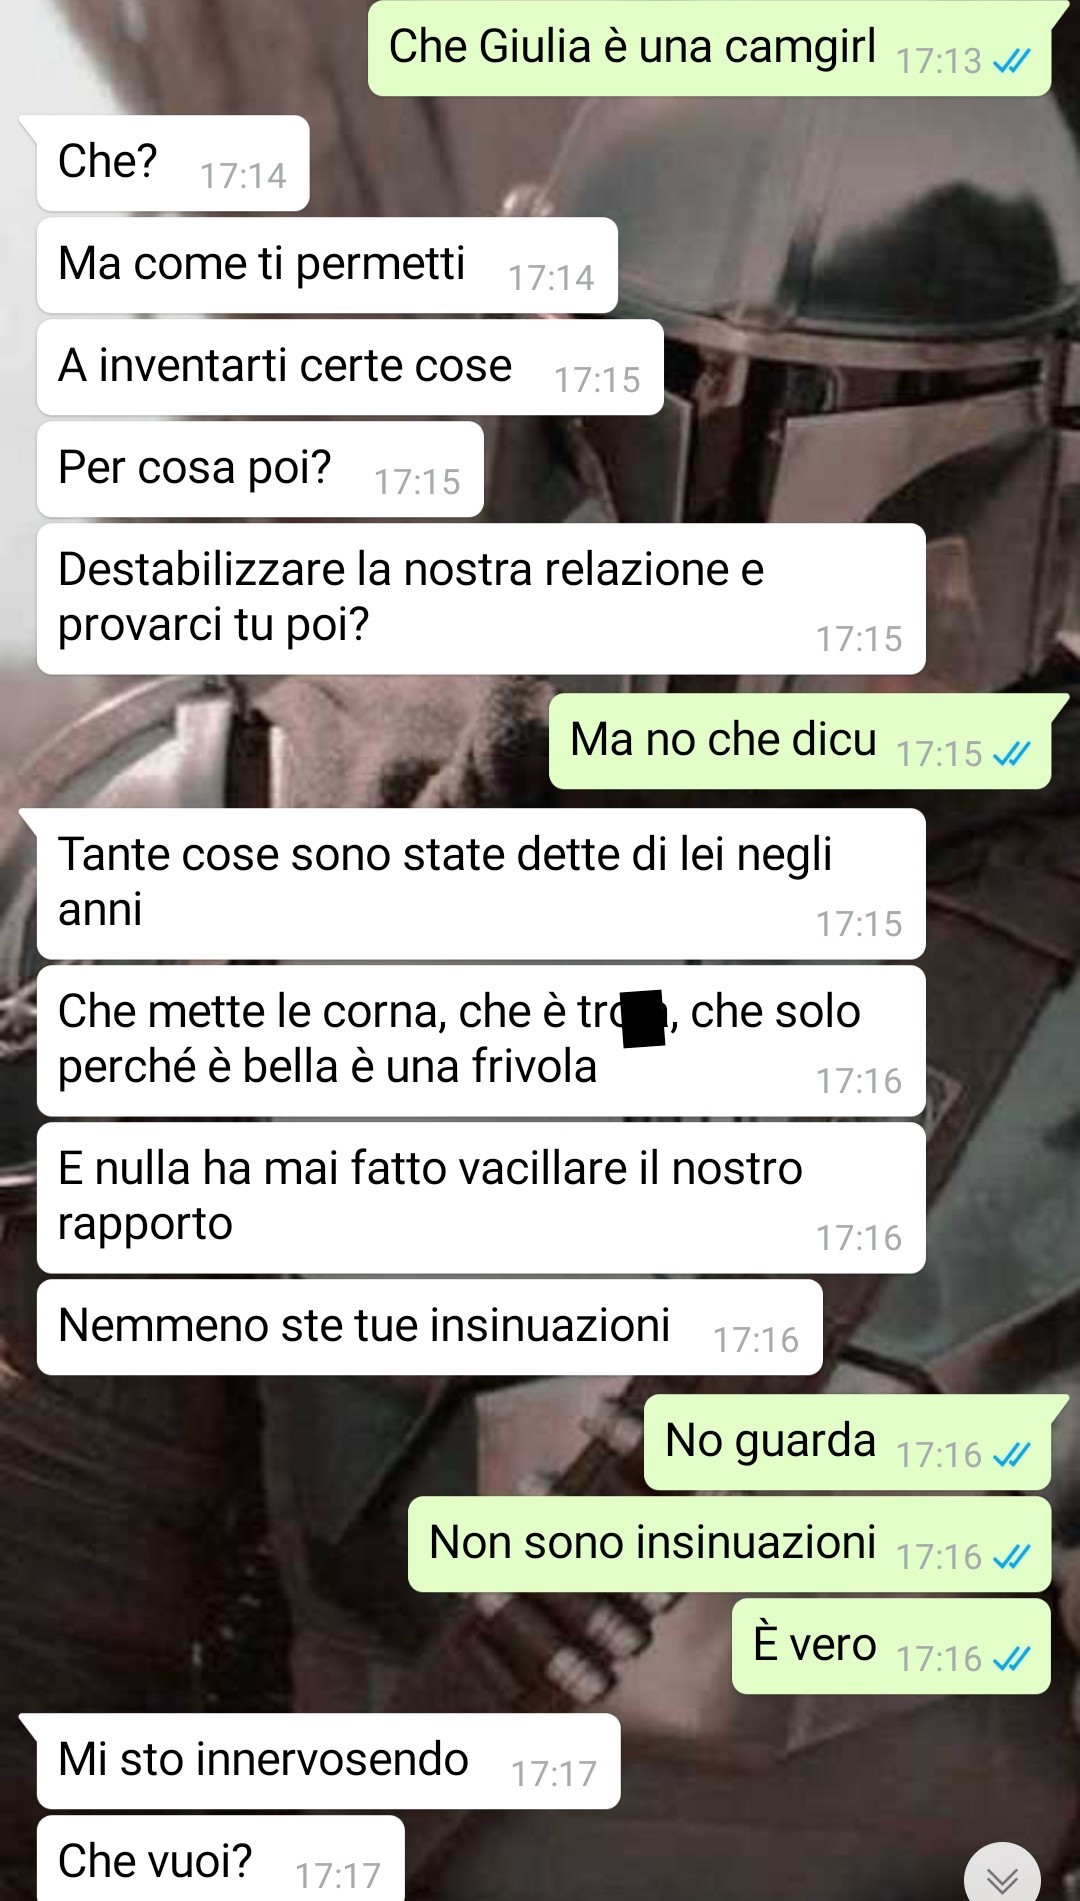Tap read receipt ticks on 'Che Giulia è una camgirl'
Viewport: 1080px width, 1901px height.
point(1011,62)
